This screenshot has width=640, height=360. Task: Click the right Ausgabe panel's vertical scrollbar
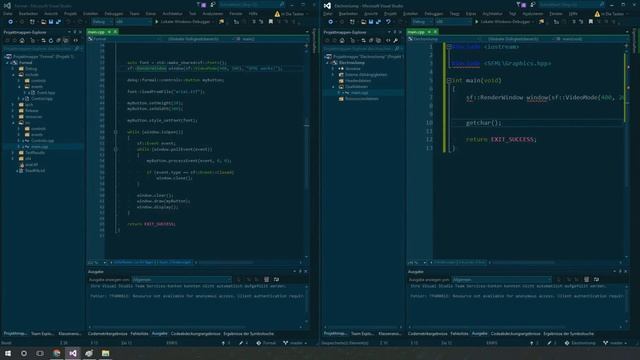[627, 304]
